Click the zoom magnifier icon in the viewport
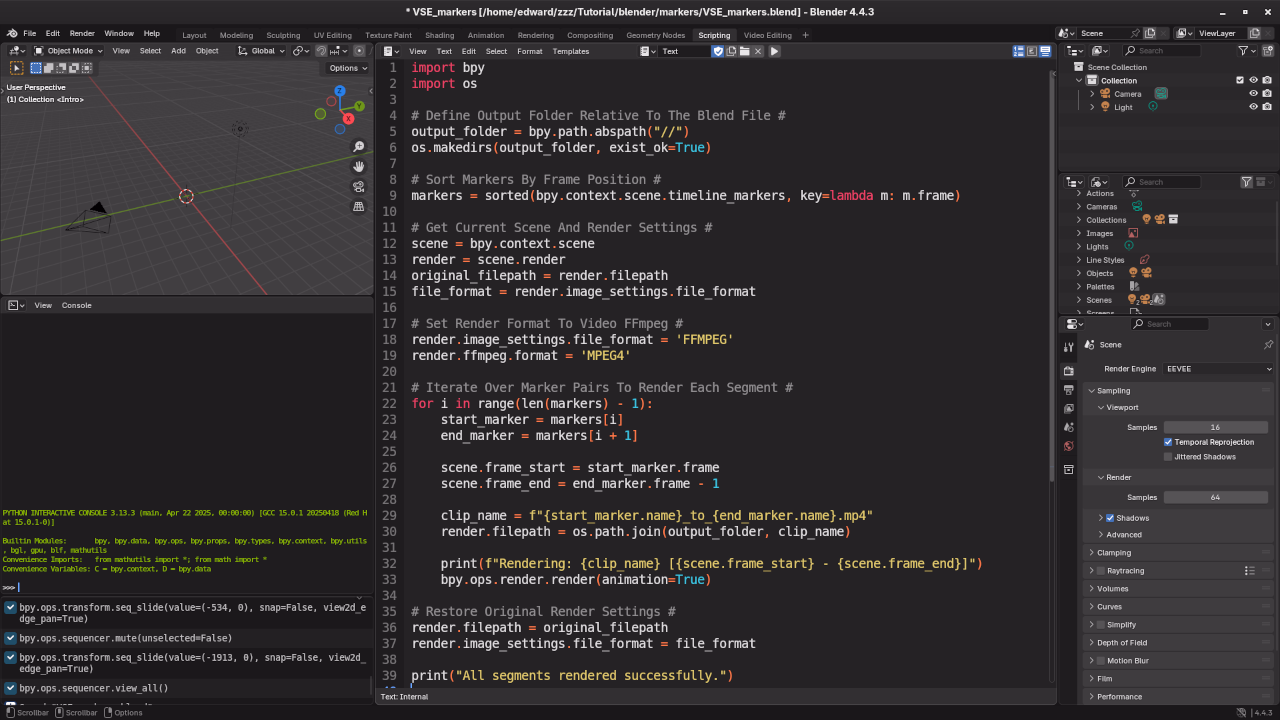Image resolution: width=1280 pixels, height=720 pixels. [x=359, y=147]
